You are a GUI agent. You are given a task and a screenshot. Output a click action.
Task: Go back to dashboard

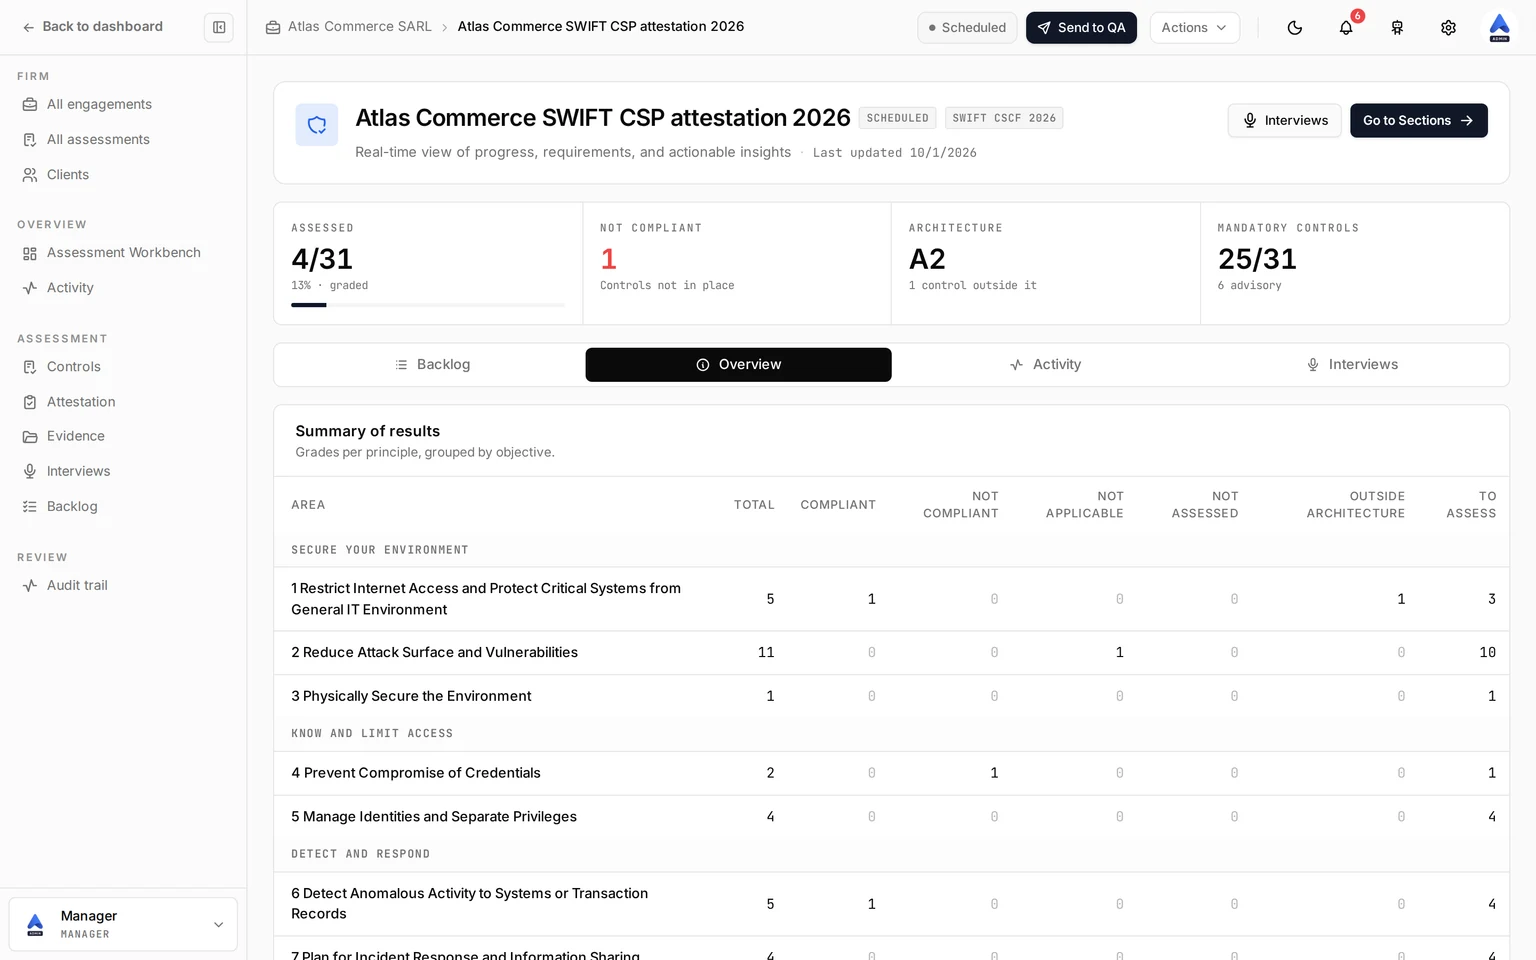(92, 27)
